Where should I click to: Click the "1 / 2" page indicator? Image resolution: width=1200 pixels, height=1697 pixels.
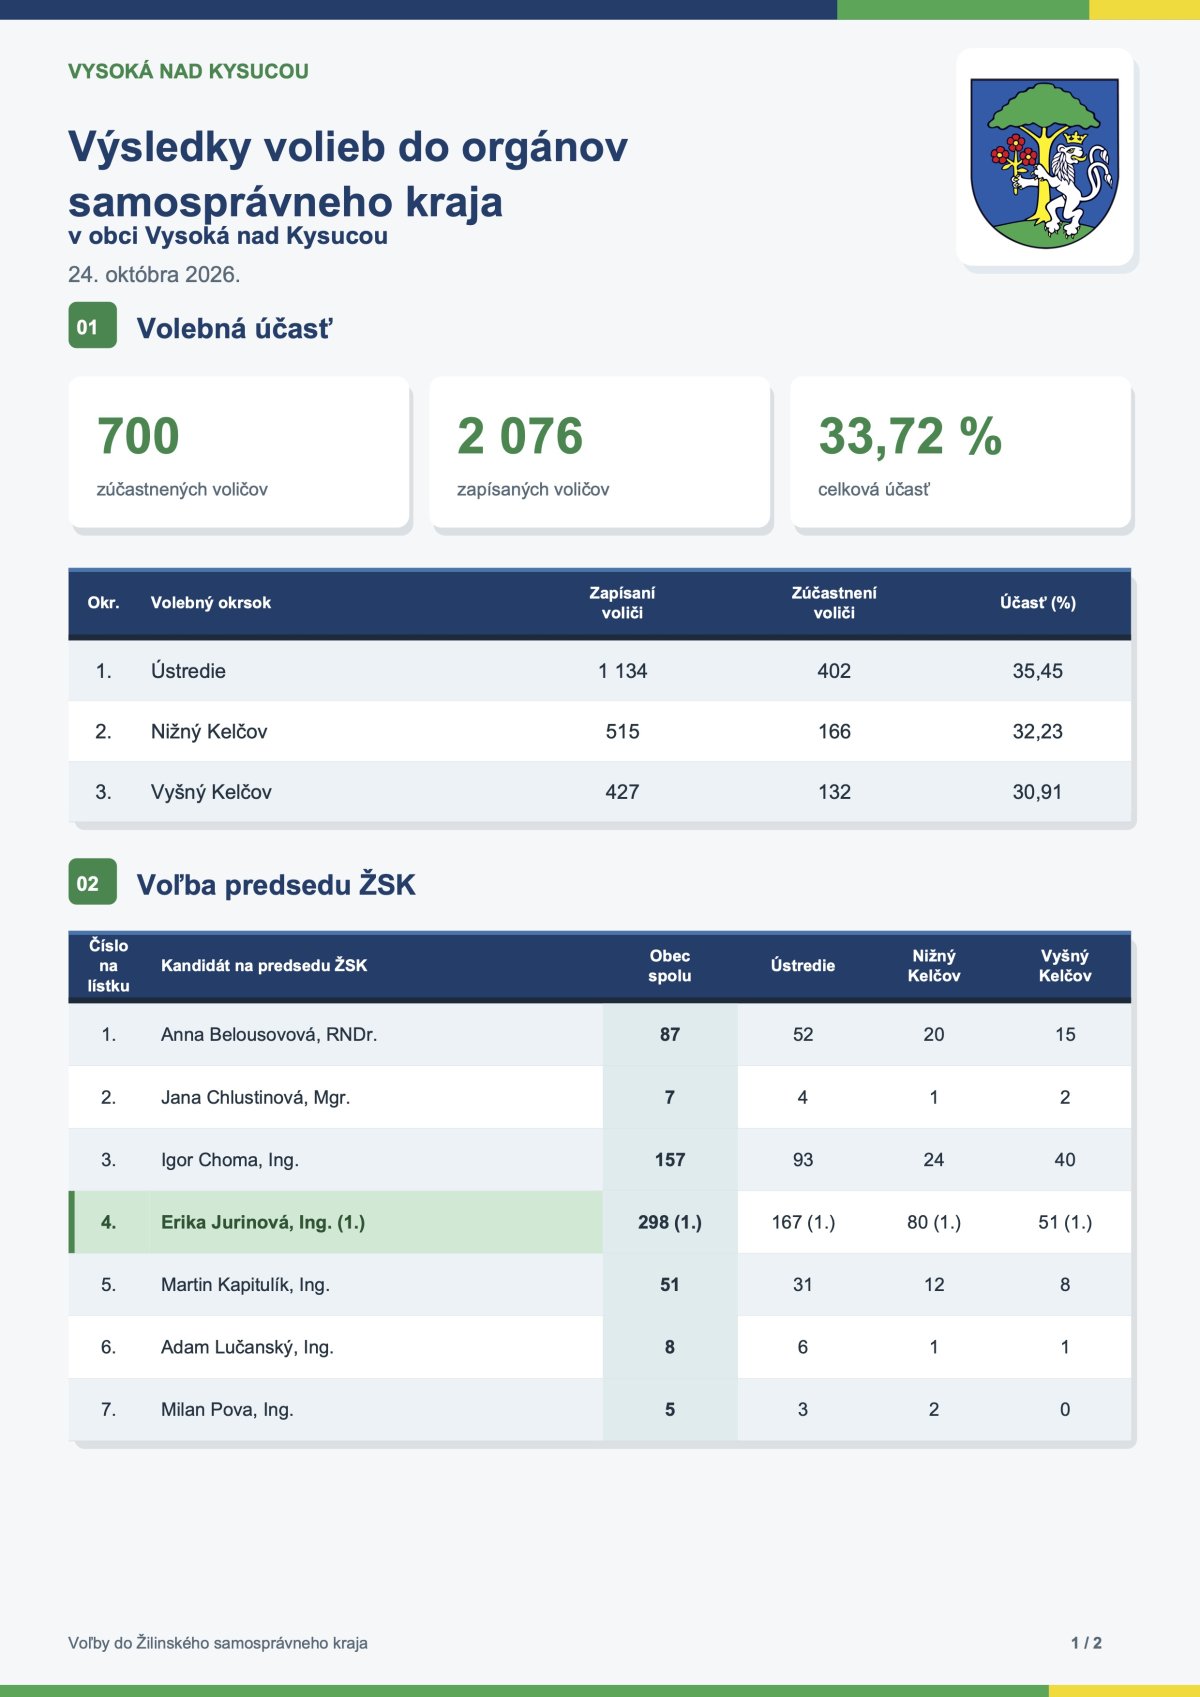1086,1643
